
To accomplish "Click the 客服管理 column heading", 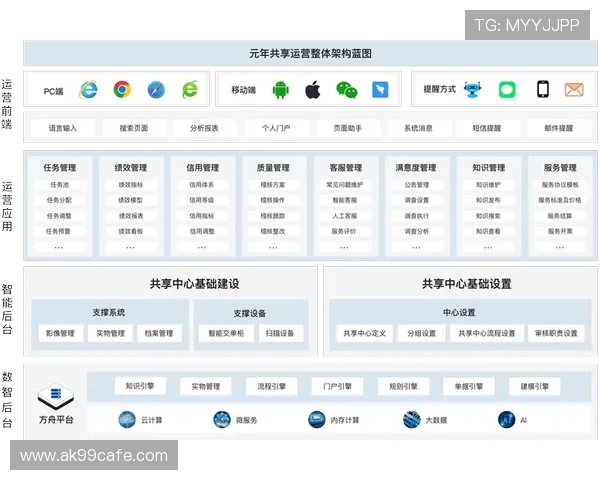I will 346,168.
